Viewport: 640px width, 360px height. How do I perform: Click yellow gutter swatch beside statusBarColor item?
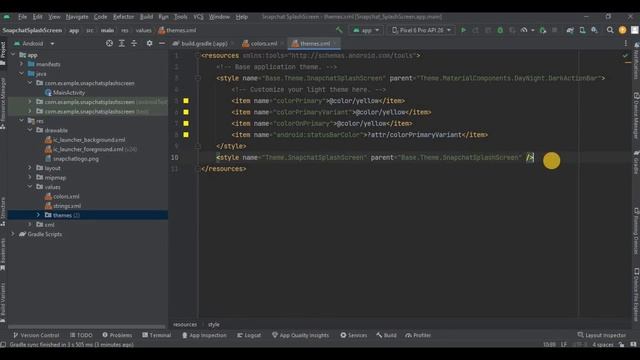click(186, 134)
